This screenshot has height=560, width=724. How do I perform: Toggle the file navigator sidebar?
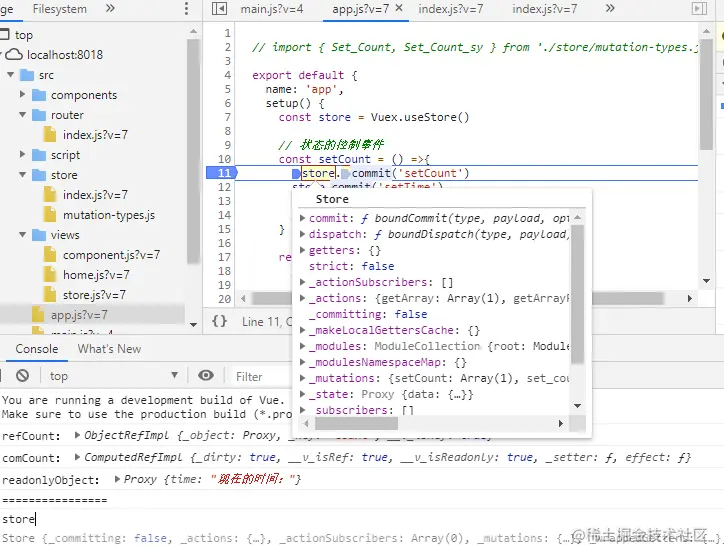(x=219, y=8)
